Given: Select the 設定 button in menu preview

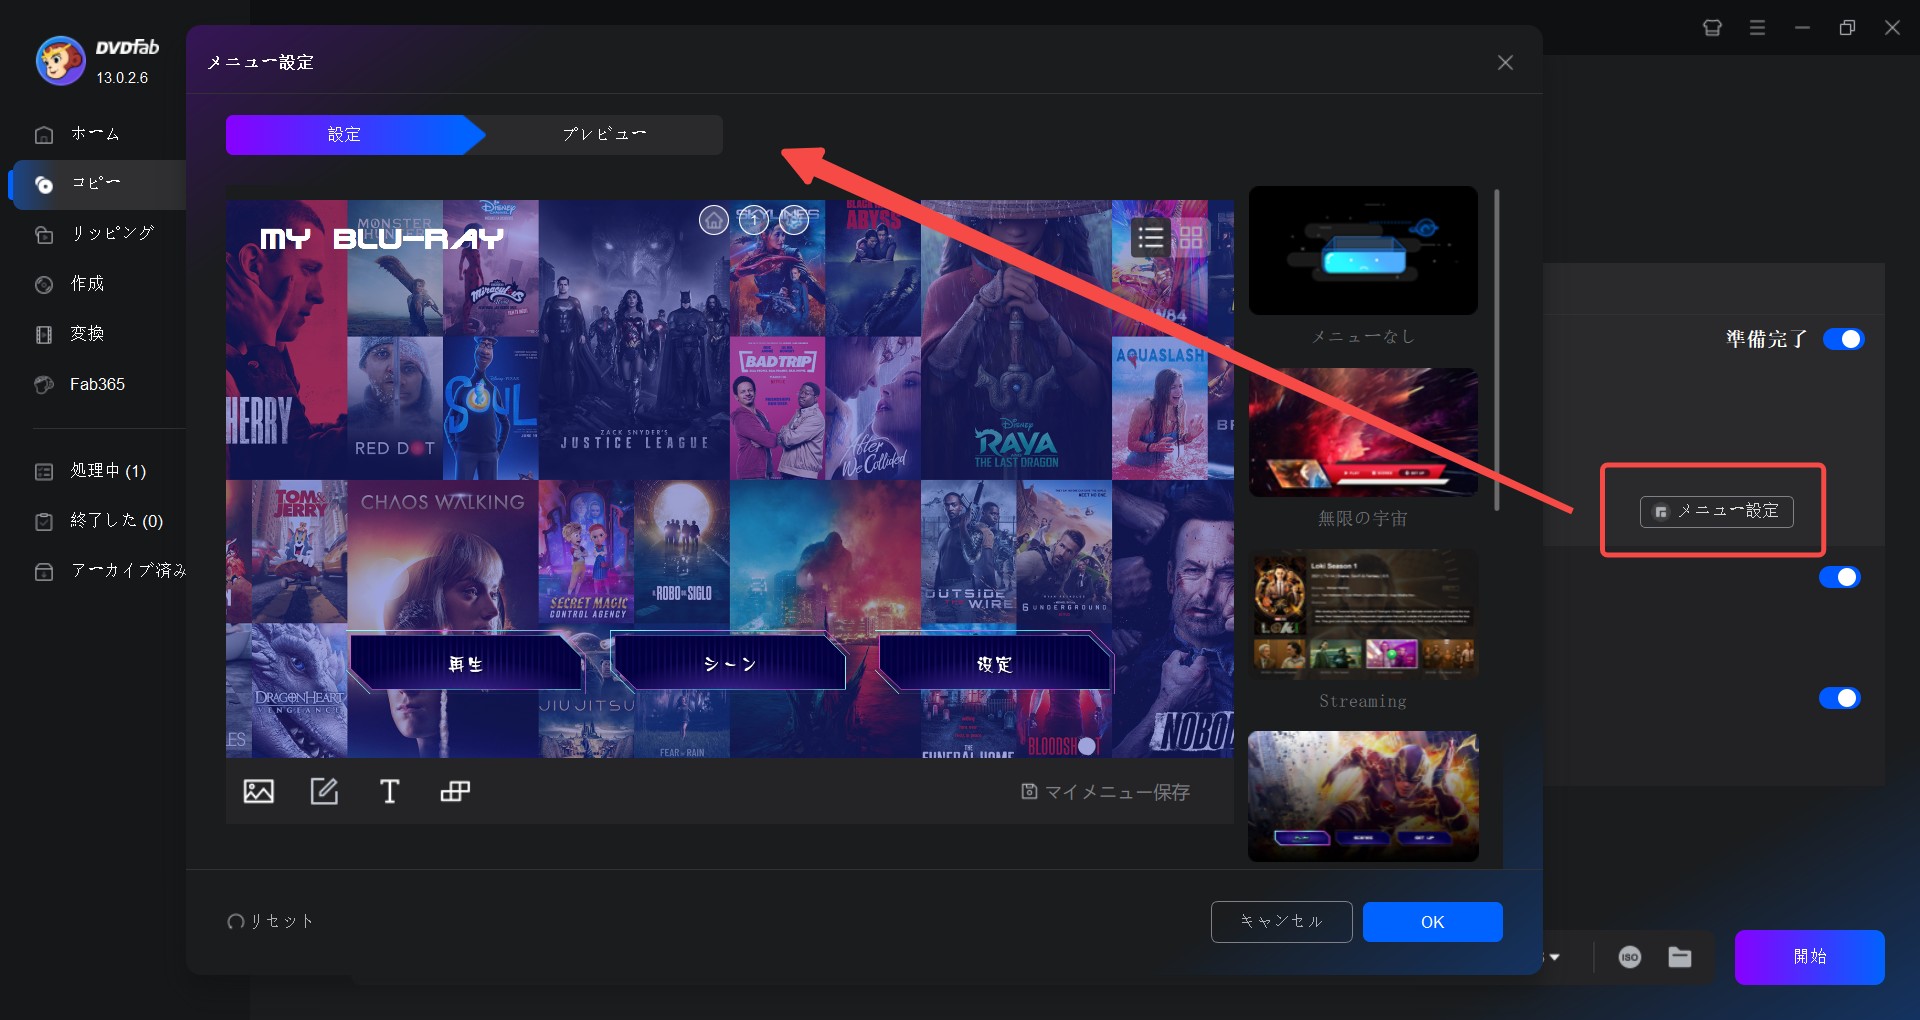Looking at the screenshot, I should pos(995,663).
